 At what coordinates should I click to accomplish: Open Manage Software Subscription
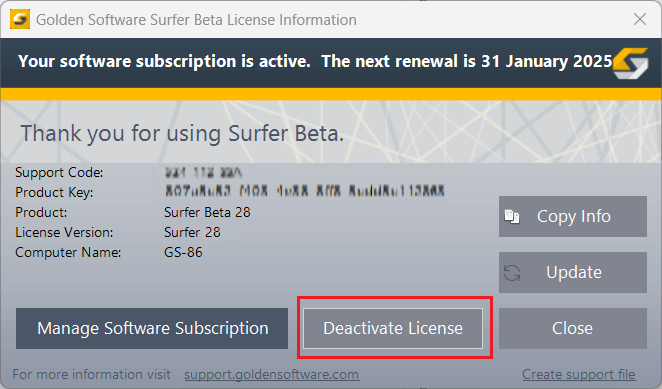(x=152, y=329)
